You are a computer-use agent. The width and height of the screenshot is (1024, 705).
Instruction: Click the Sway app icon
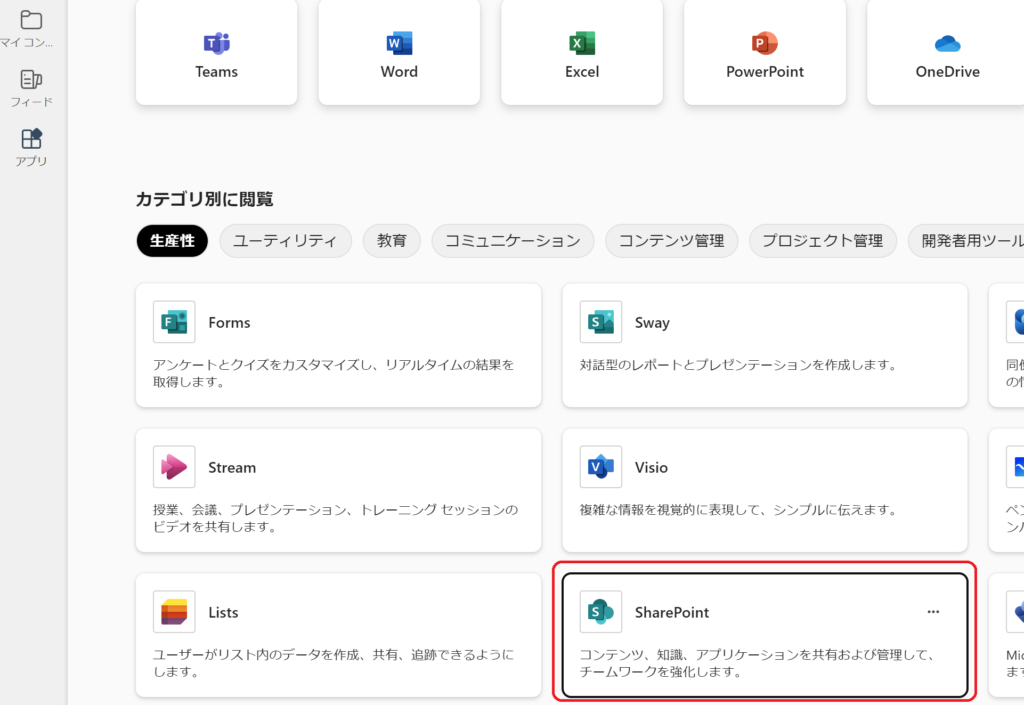[601, 322]
